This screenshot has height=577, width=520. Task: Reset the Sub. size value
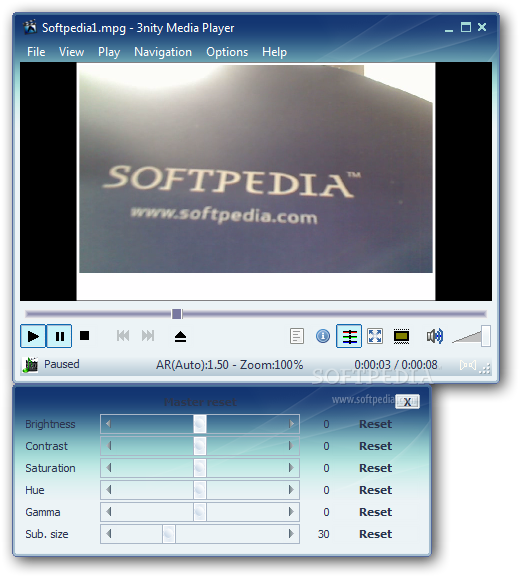click(375, 534)
